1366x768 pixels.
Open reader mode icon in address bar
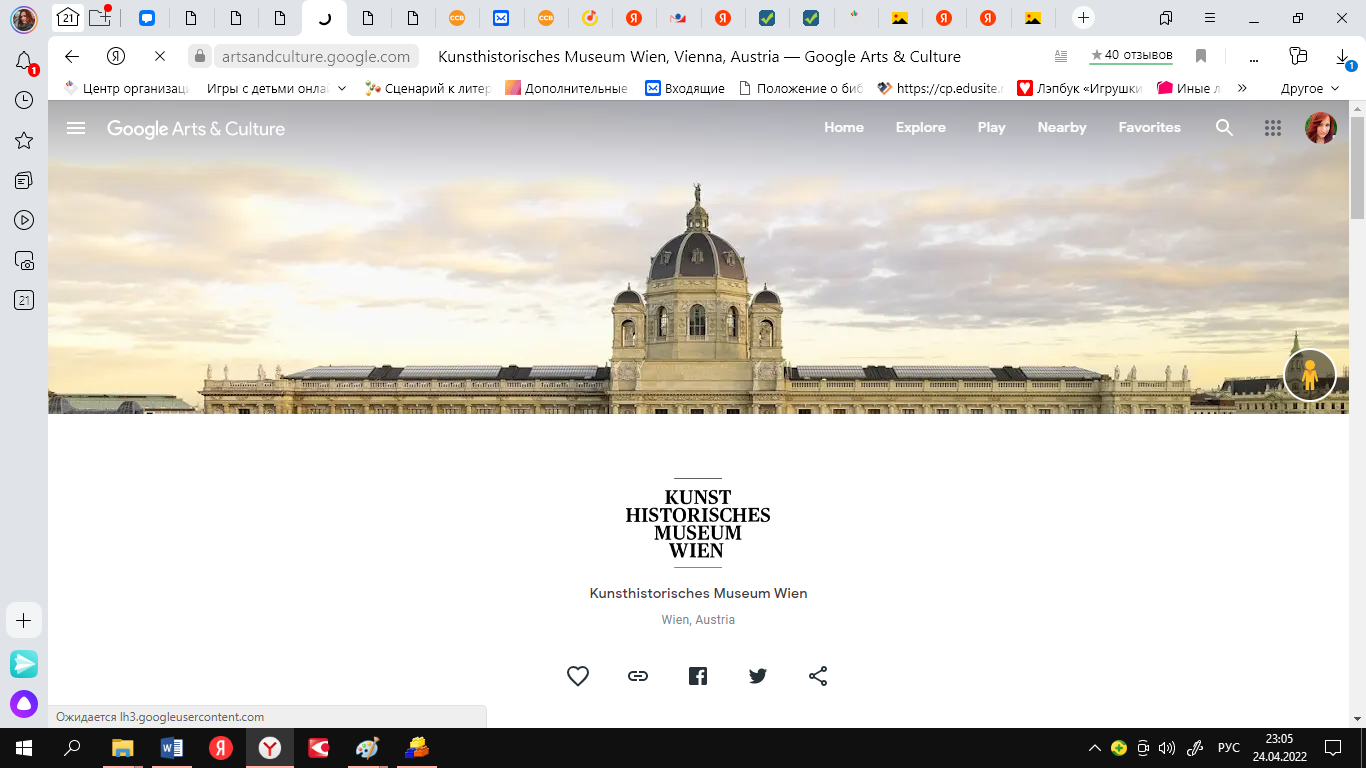(1061, 56)
